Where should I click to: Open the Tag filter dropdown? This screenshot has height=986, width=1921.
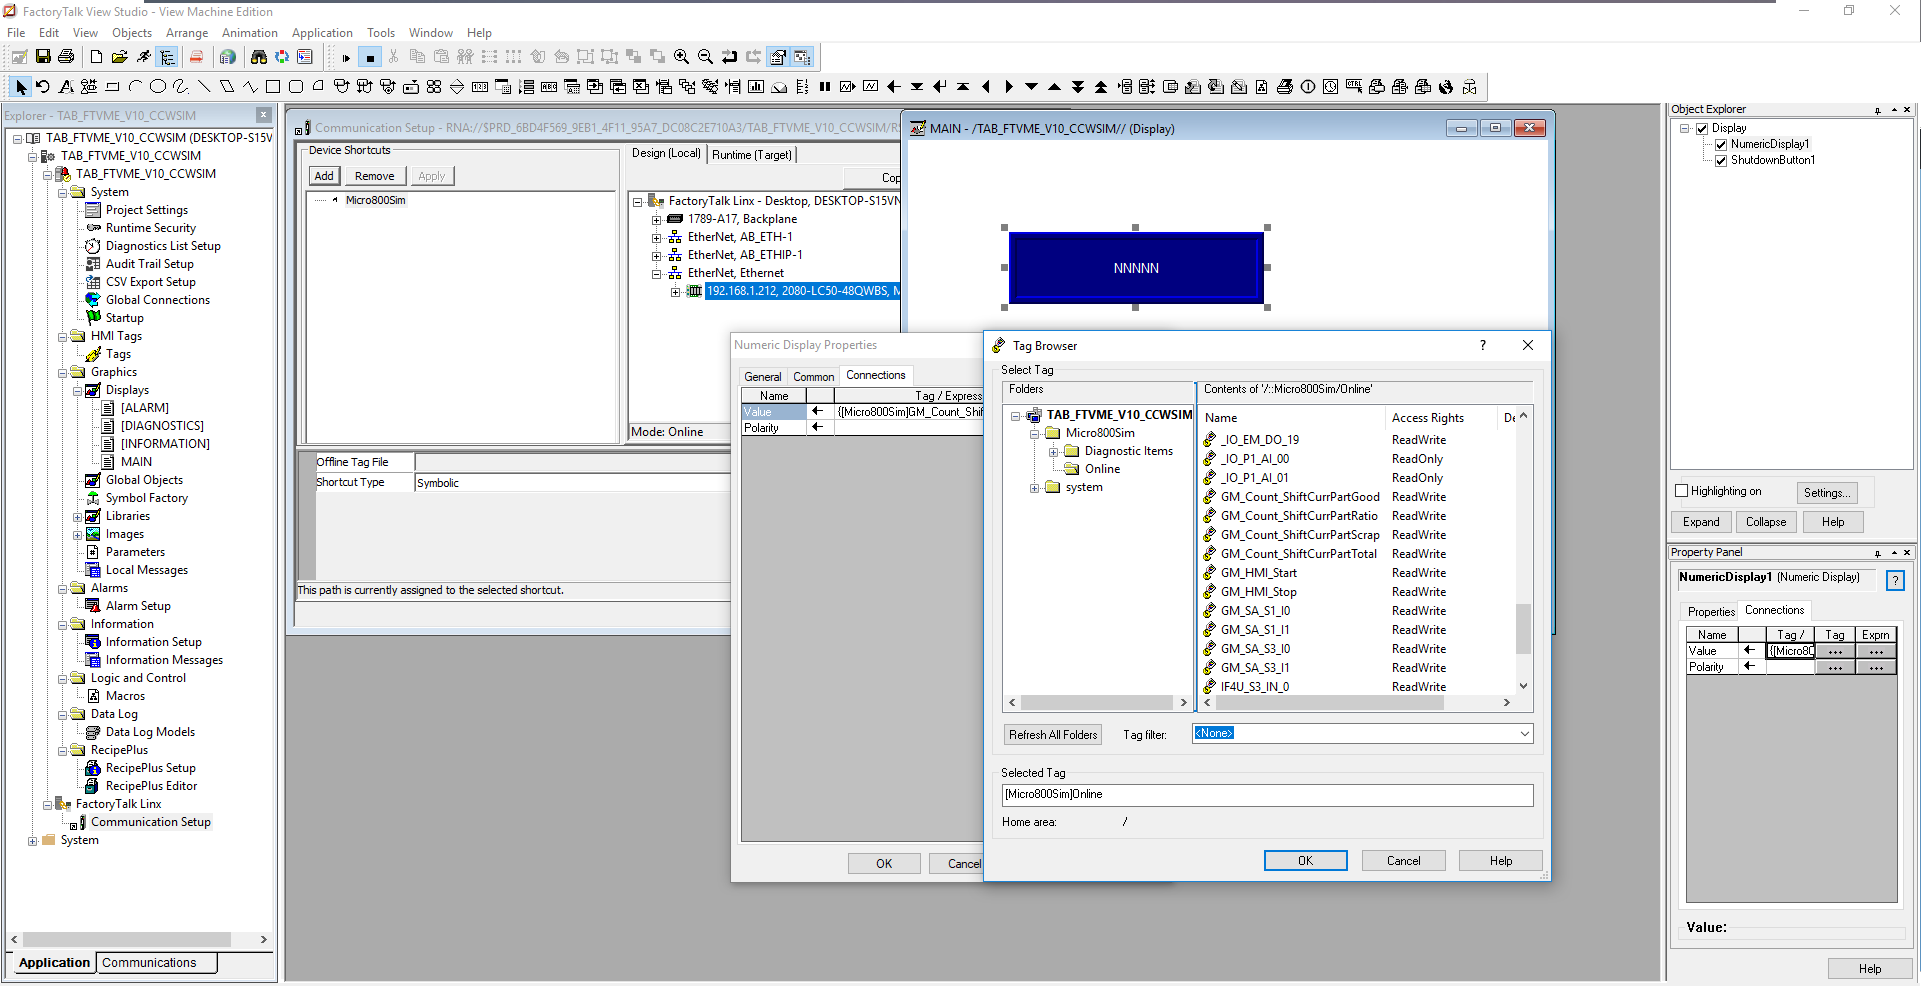pos(1525,733)
